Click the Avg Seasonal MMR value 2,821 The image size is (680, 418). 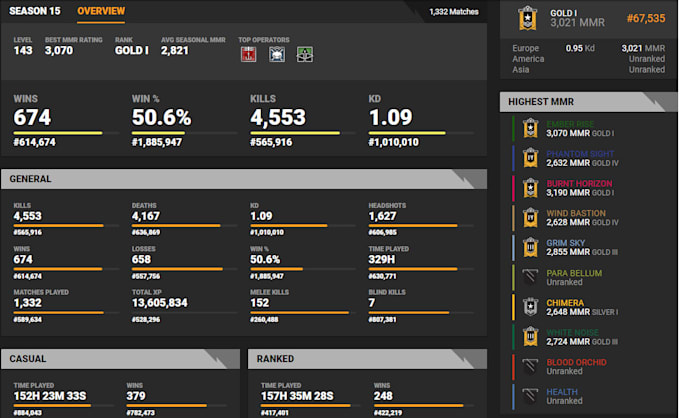tap(175, 51)
